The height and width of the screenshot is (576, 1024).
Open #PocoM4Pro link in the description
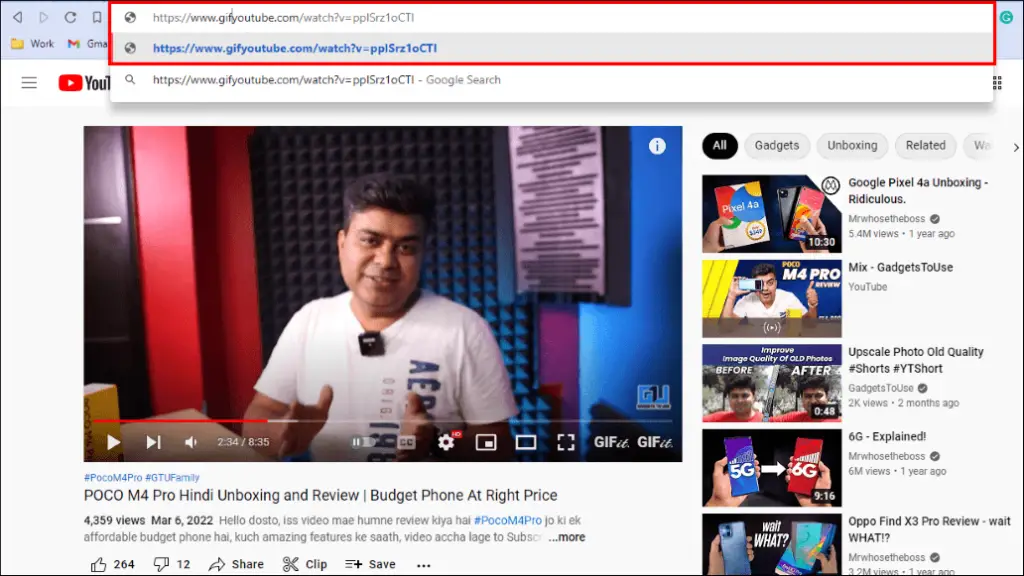point(507,520)
